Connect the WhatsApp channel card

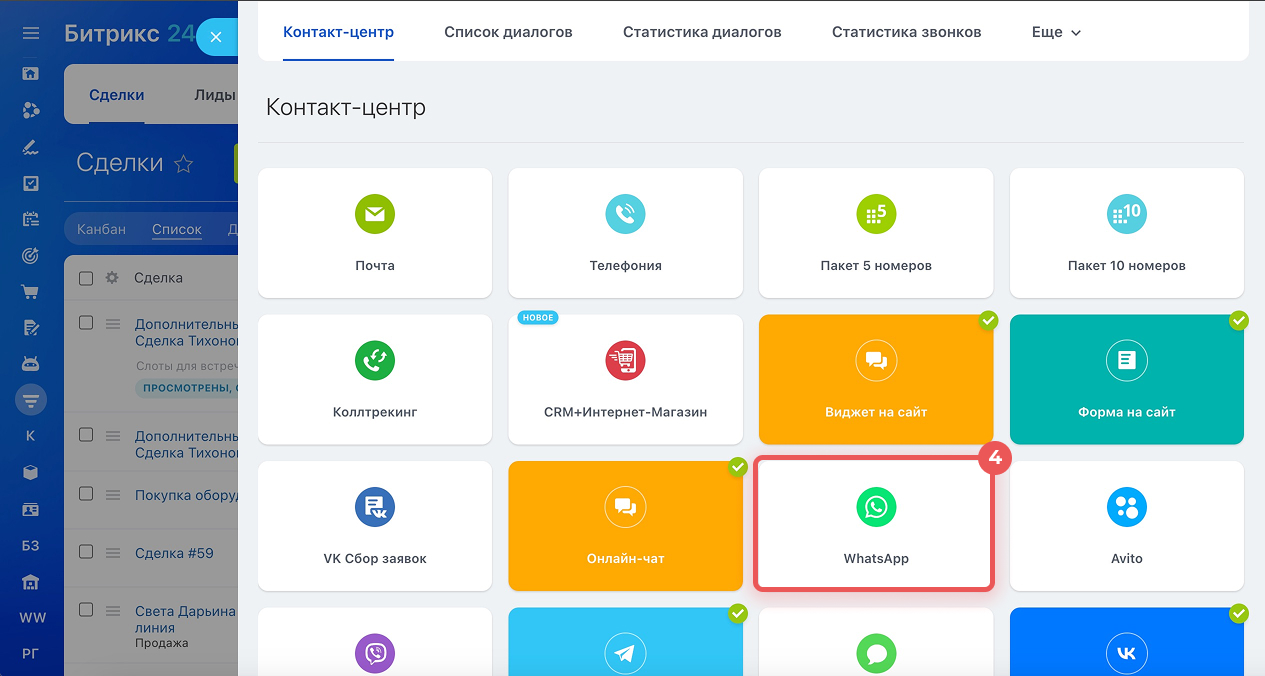point(875,524)
